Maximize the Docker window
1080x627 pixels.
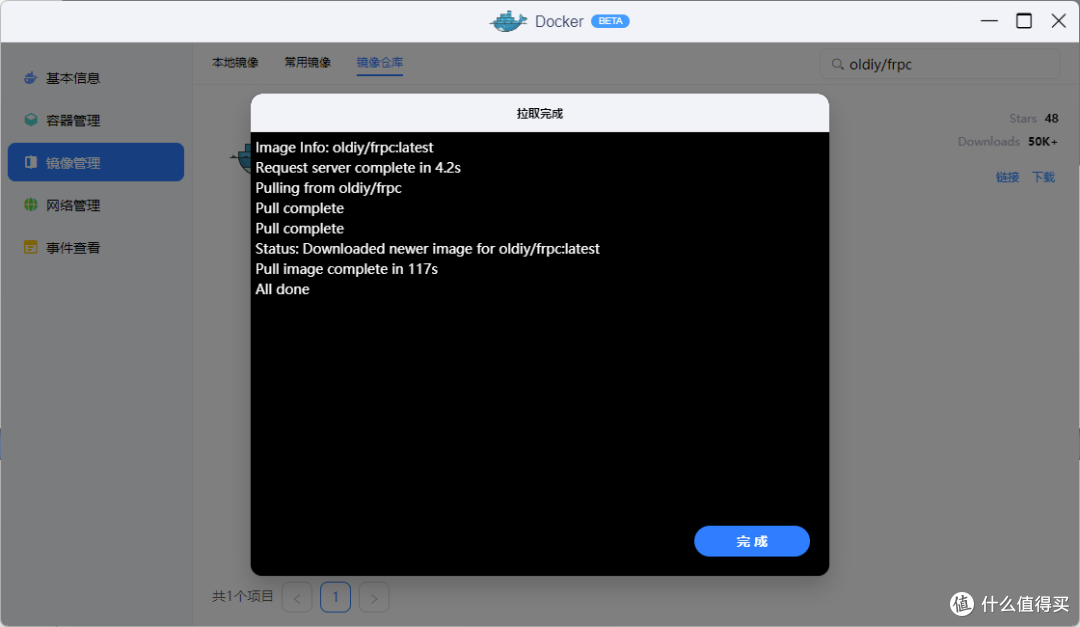coord(1024,21)
